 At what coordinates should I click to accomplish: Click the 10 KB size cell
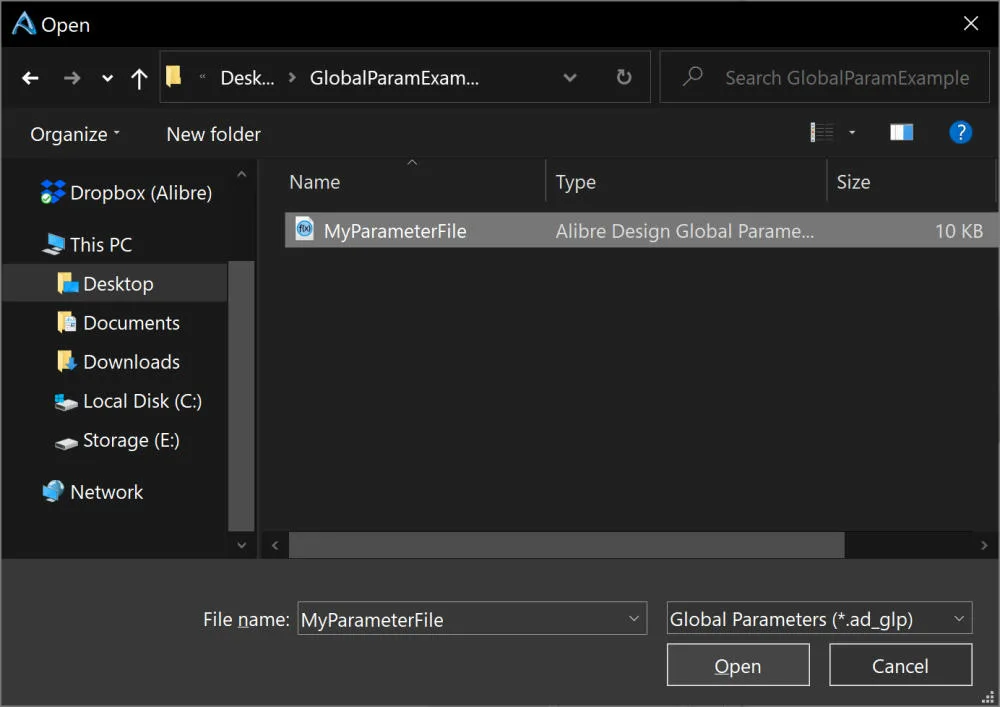pos(959,231)
